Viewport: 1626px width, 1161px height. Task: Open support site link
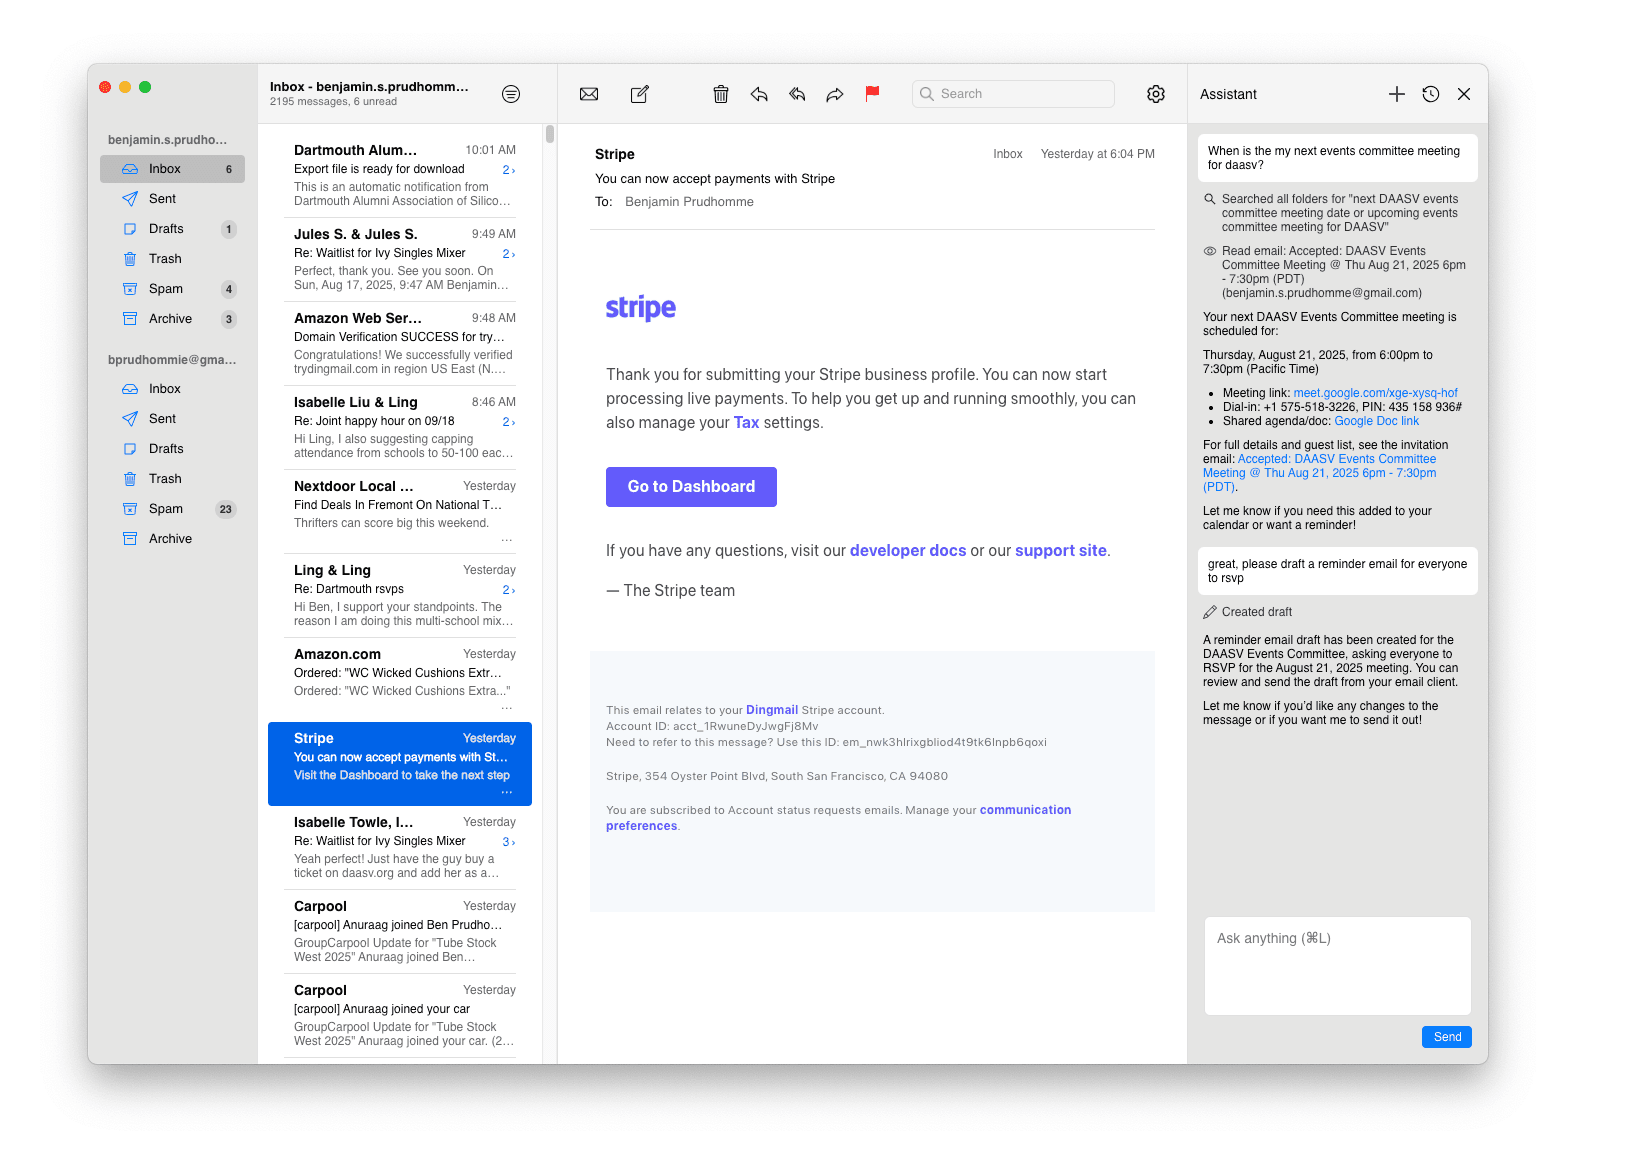(x=1061, y=551)
